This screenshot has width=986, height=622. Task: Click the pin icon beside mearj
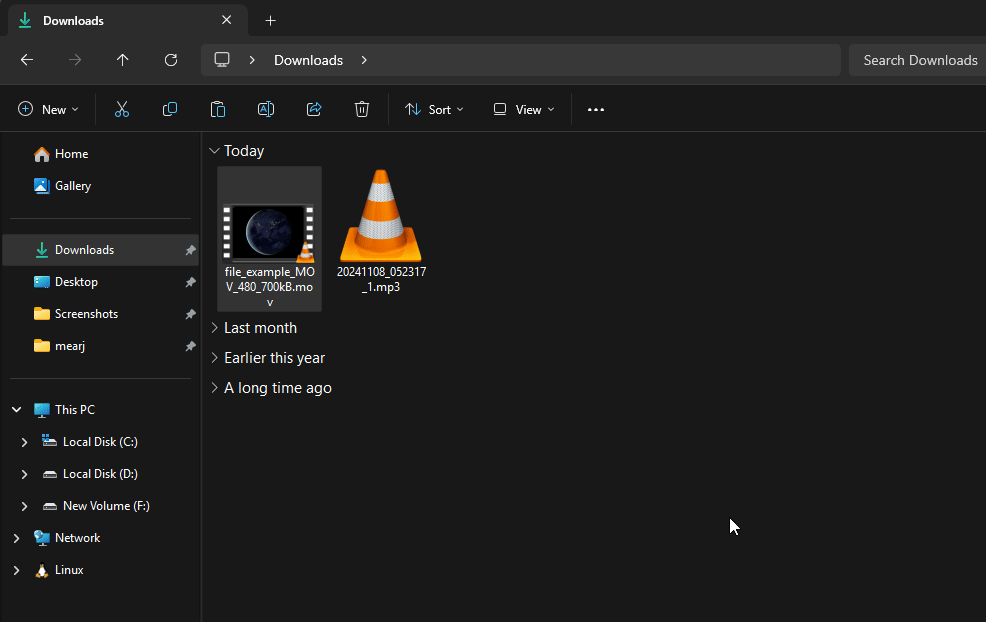click(190, 347)
